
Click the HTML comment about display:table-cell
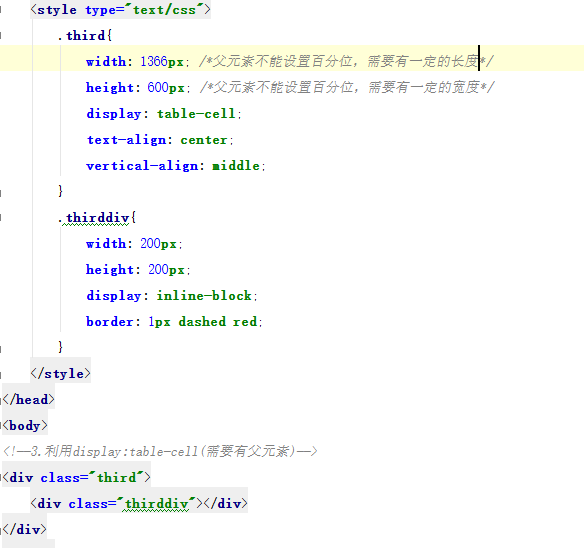click(160, 452)
